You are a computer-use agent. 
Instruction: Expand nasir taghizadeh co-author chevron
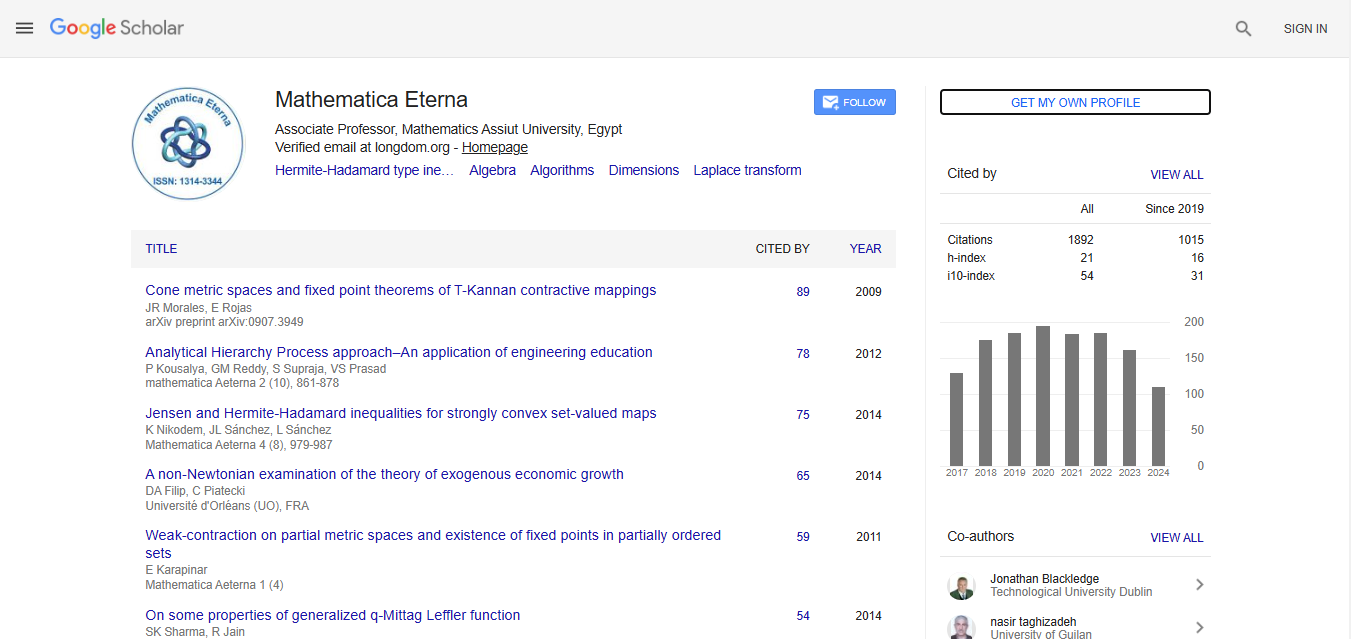point(1199,627)
